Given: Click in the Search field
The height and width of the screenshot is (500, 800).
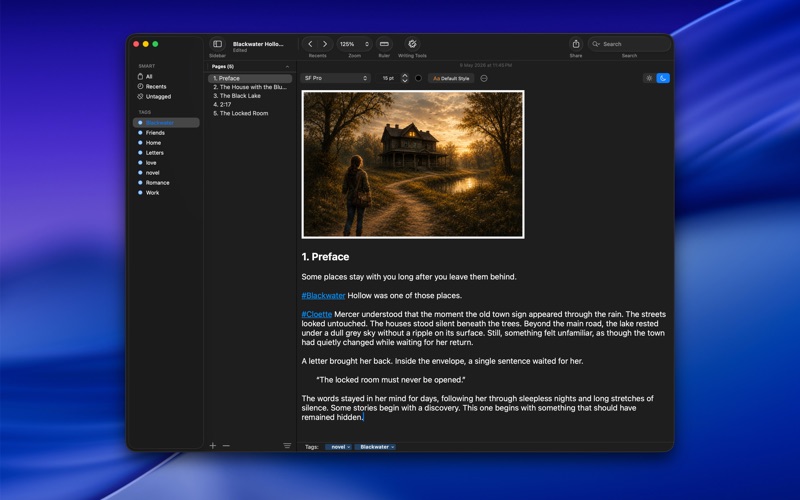Looking at the screenshot, I should [x=629, y=44].
